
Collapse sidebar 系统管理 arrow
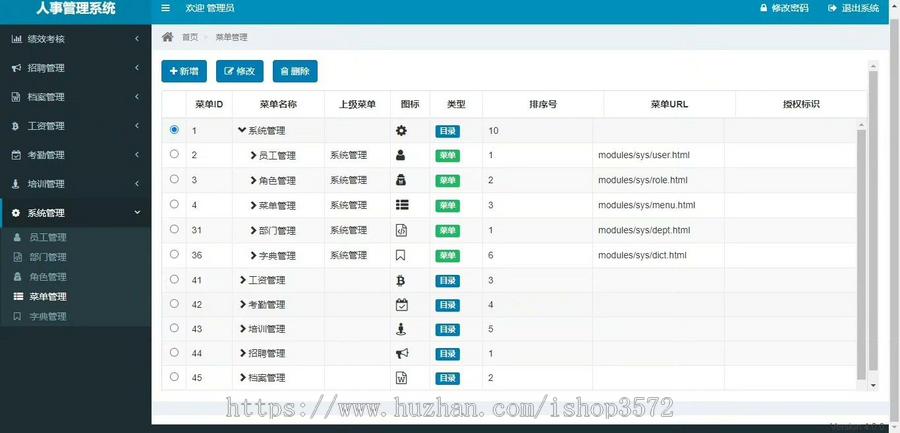pyautogui.click(x=137, y=212)
